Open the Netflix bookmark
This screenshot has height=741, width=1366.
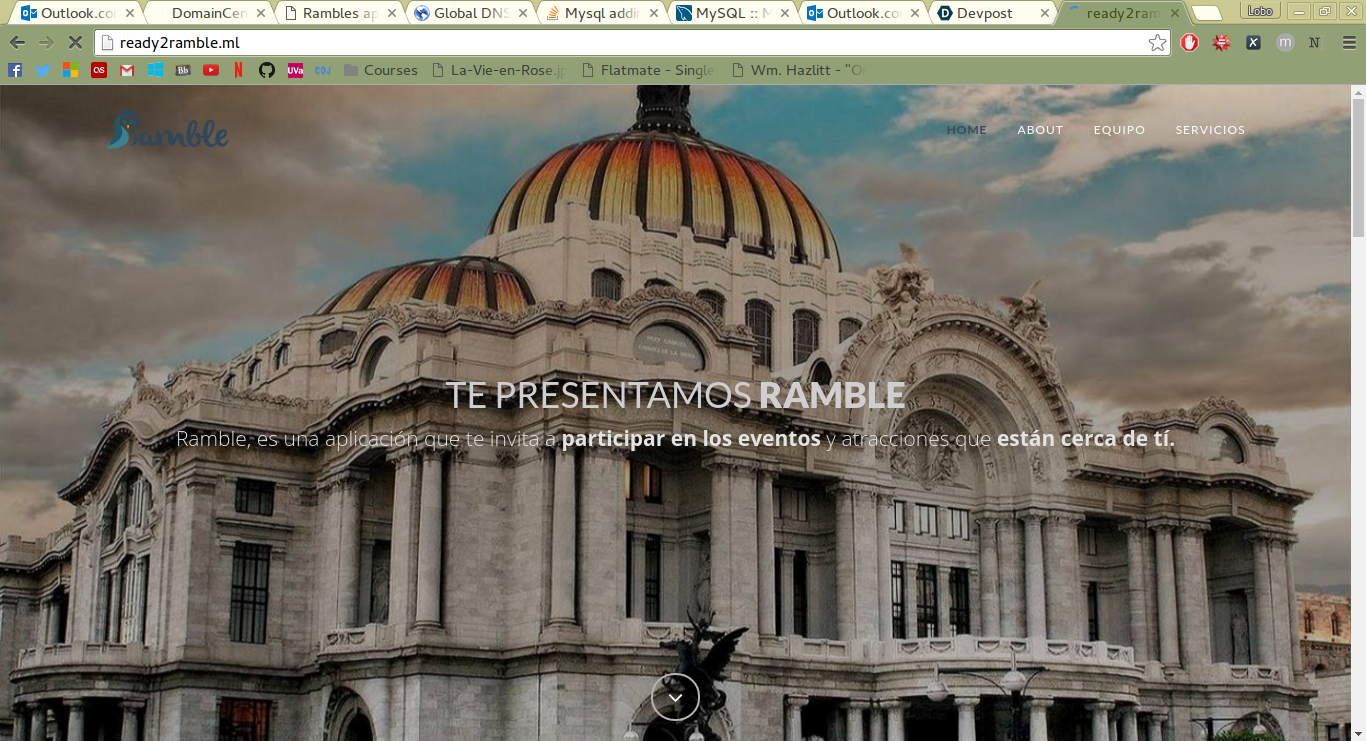tap(238, 70)
